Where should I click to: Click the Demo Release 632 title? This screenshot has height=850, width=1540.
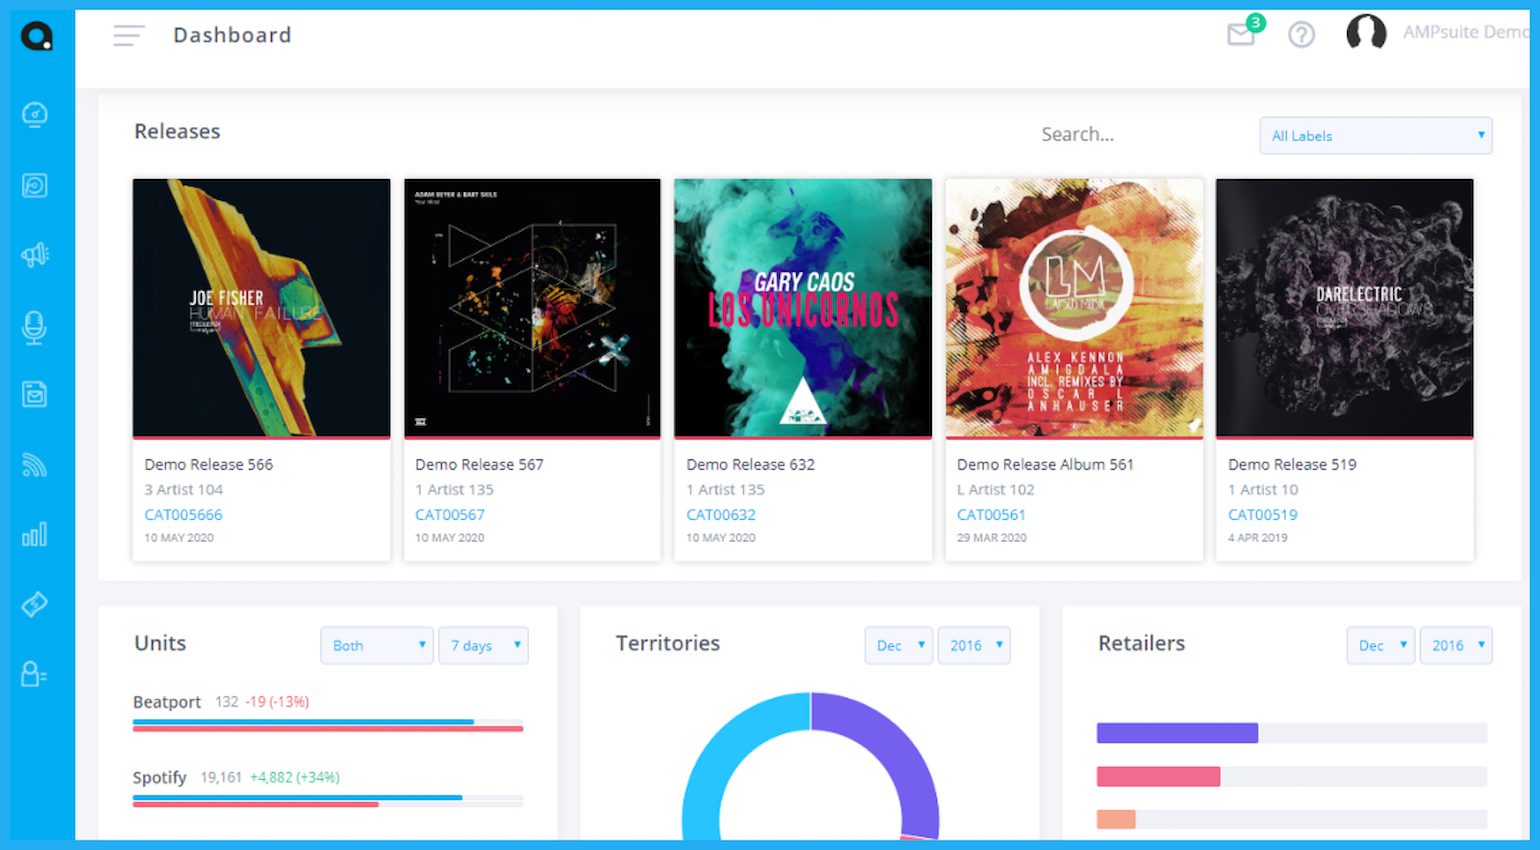click(750, 465)
